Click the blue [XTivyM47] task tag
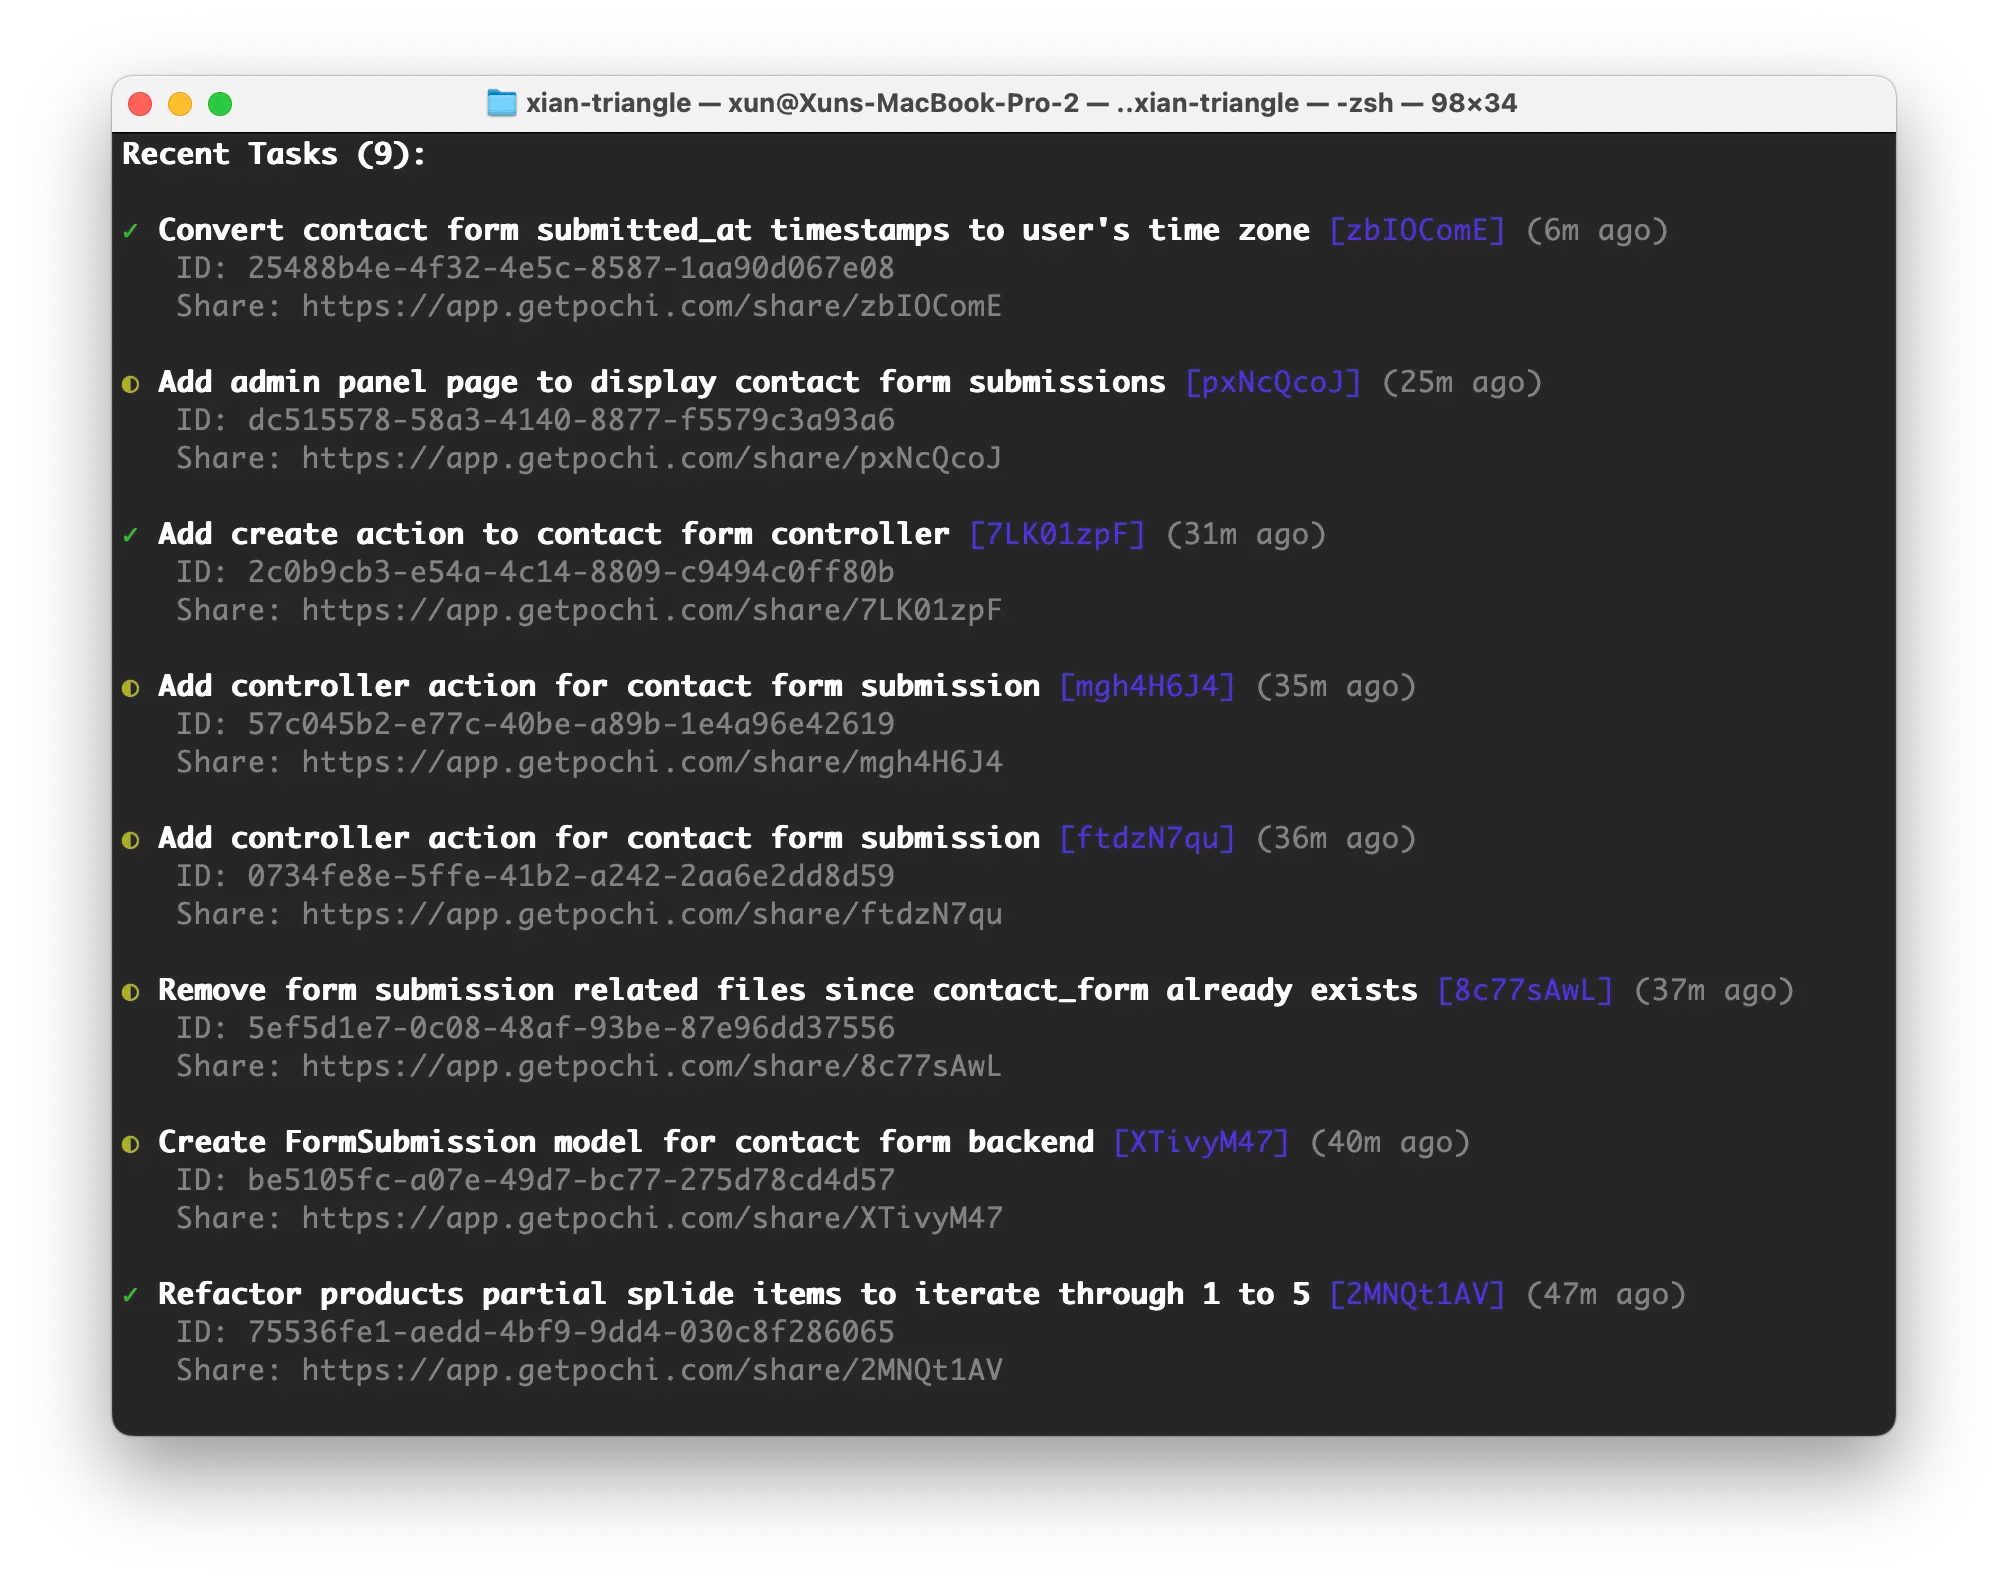Screen dimensions: 2008x1584 point(1201,1142)
